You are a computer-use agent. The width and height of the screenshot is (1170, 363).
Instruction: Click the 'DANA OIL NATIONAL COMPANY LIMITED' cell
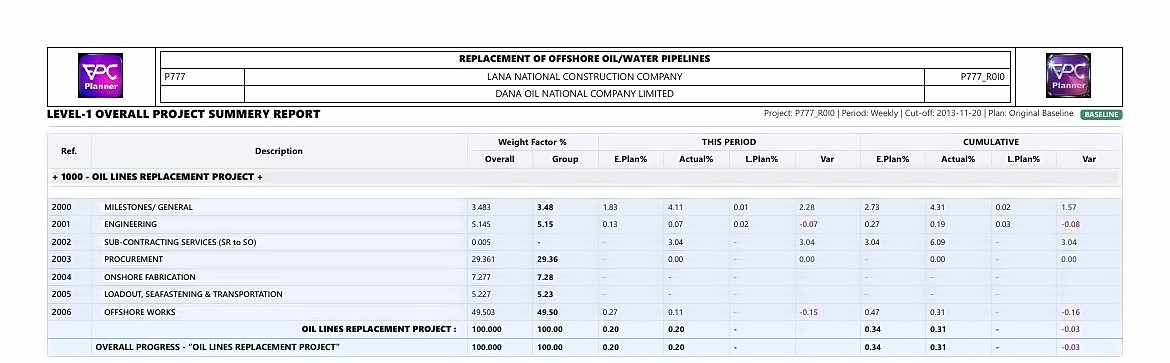pyautogui.click(x=584, y=94)
